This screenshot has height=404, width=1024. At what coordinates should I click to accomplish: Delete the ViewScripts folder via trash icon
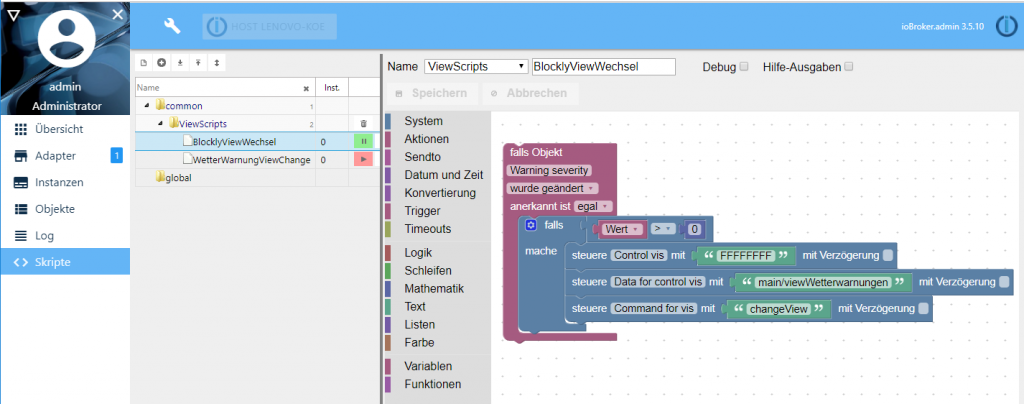pyautogui.click(x=363, y=124)
